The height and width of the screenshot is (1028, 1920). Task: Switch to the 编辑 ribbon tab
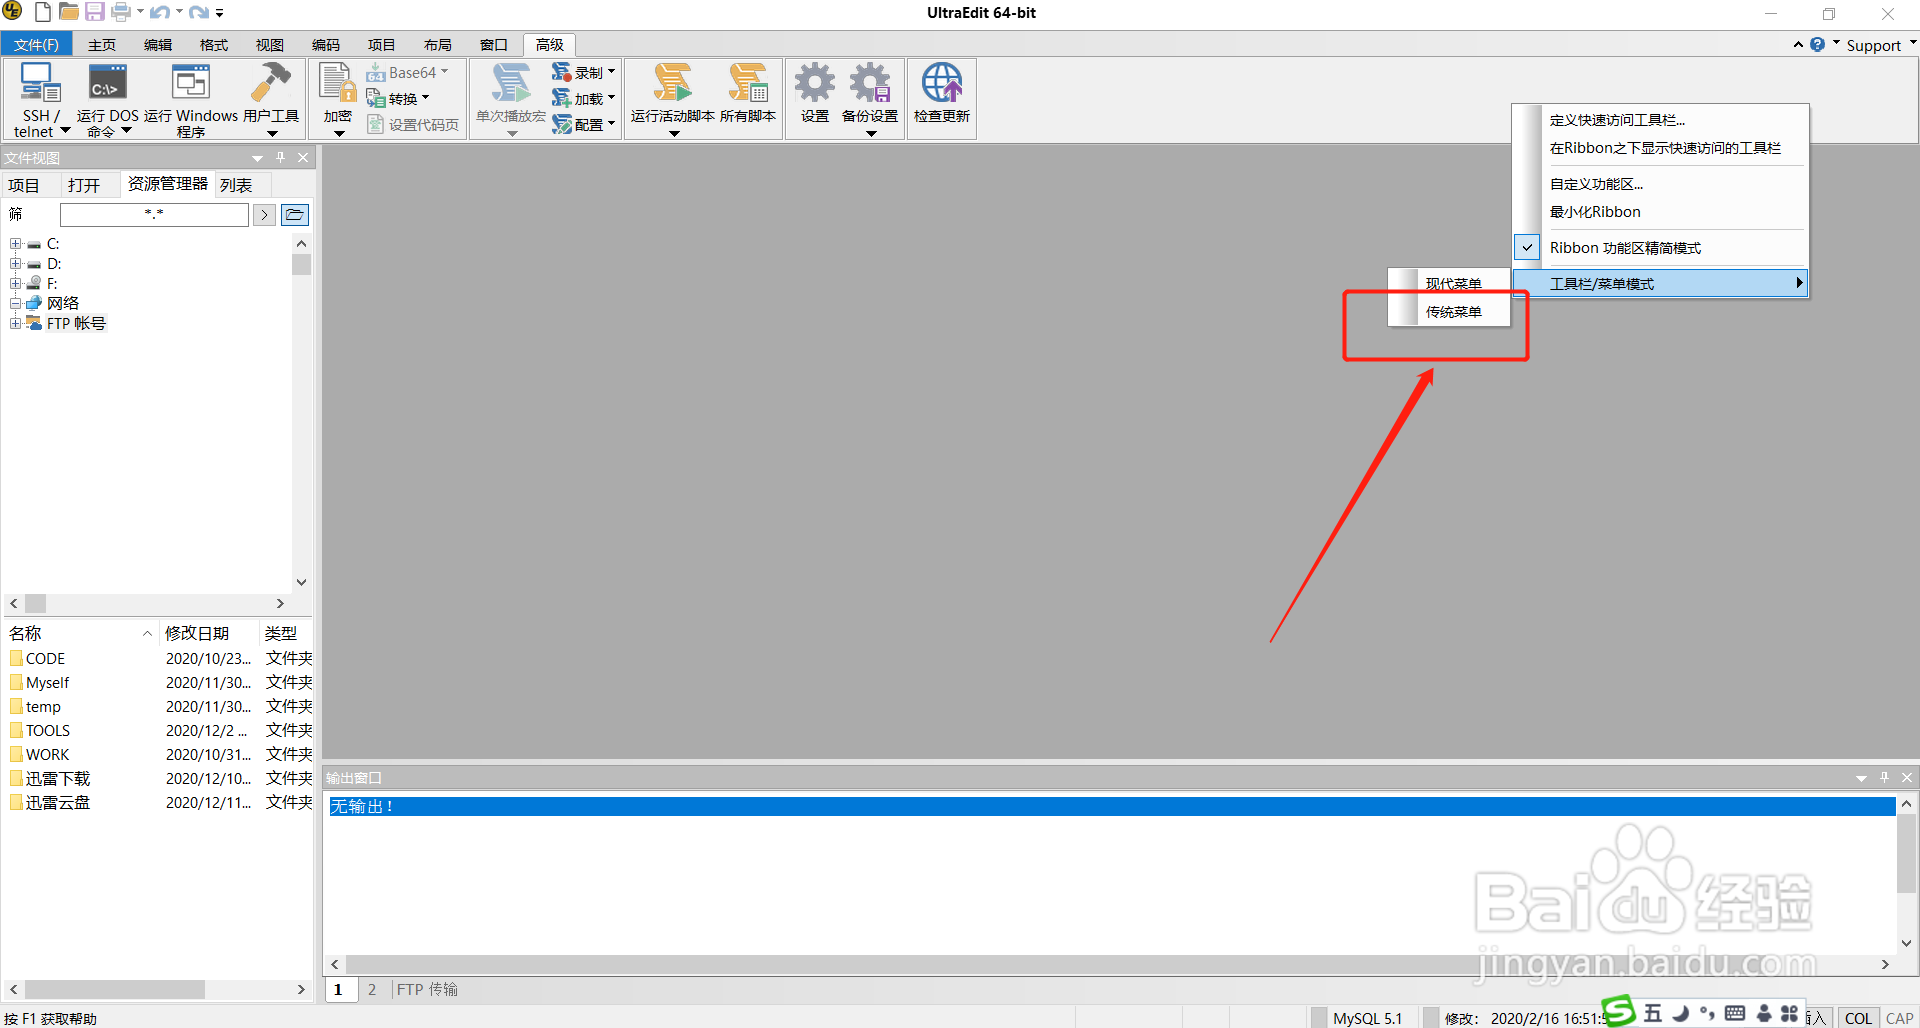157,44
